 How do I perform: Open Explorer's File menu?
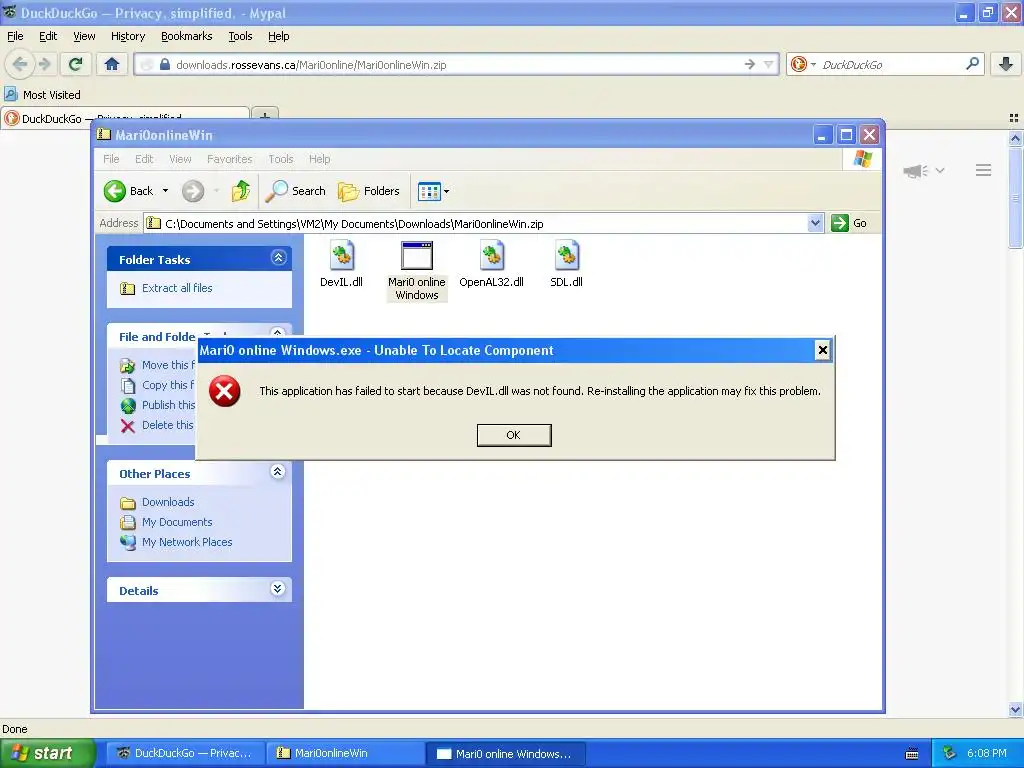click(112, 159)
